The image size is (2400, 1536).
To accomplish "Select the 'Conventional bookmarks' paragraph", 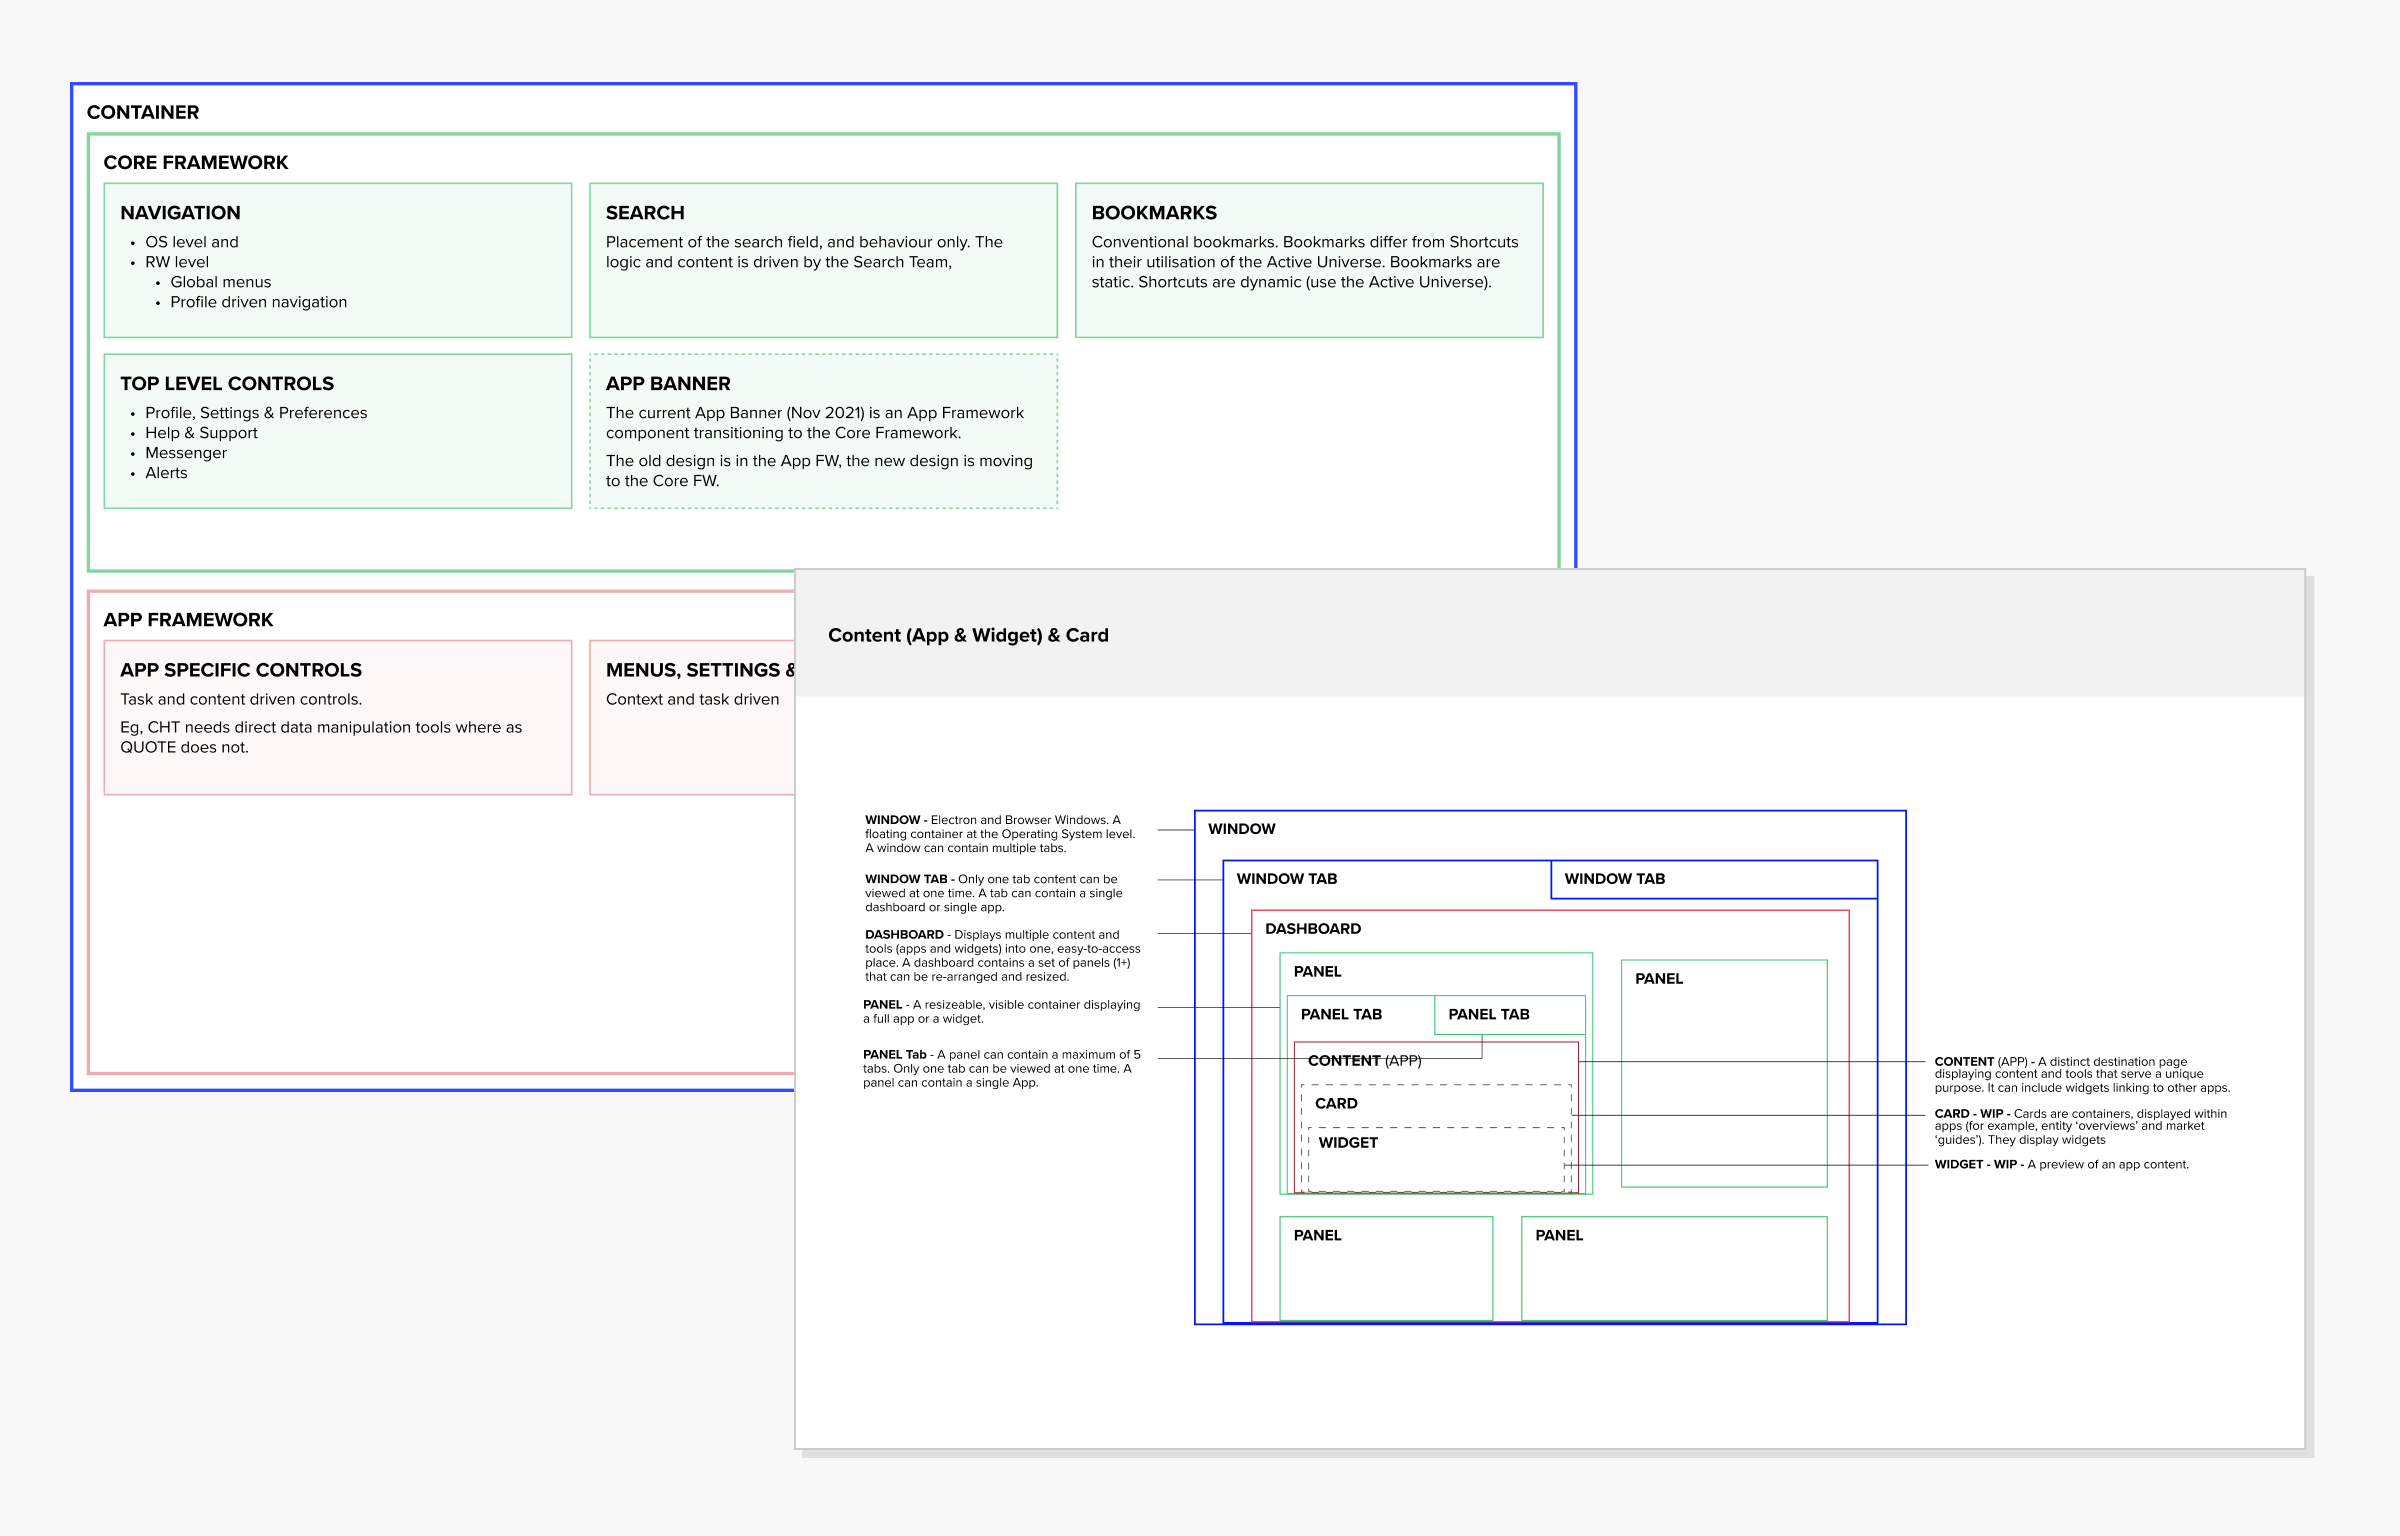I will pos(1305,262).
